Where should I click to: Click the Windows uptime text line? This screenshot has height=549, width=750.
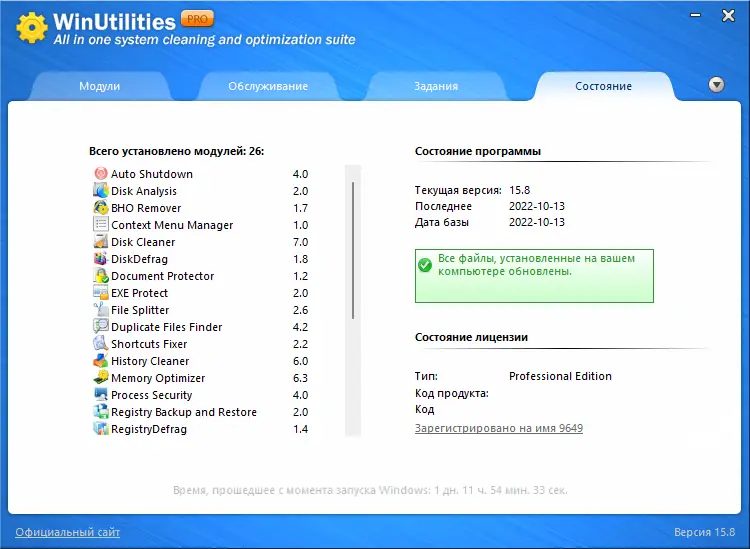(x=370, y=490)
